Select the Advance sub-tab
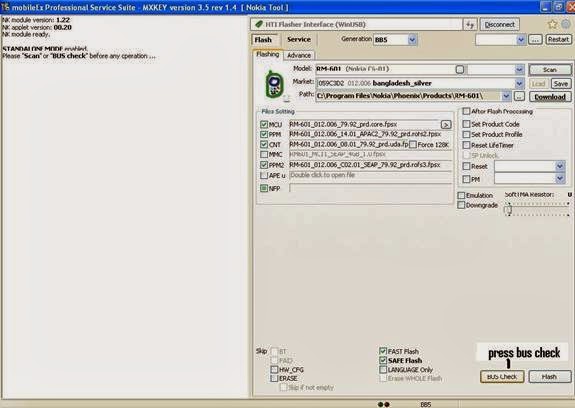The width and height of the screenshot is (575, 408). 299,55
